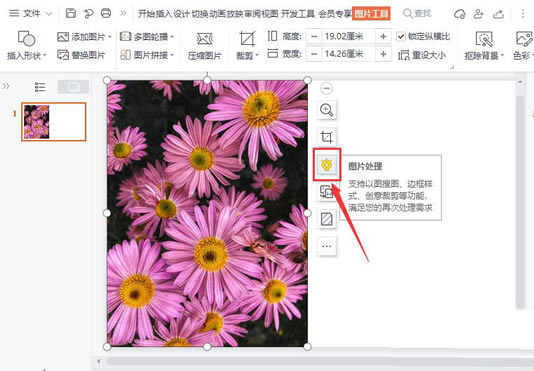Click 重设大小 button
This screenshot has width=534, height=371.
click(x=422, y=55)
